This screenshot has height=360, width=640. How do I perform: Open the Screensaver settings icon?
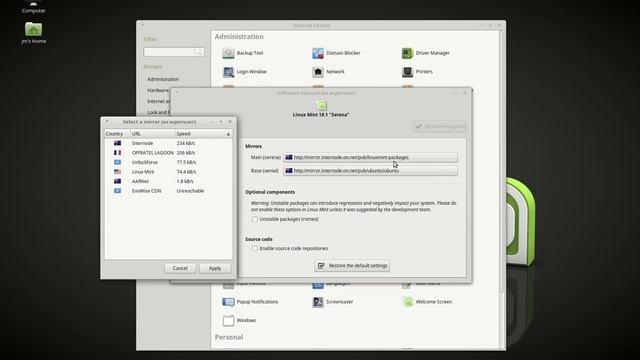pyautogui.click(x=318, y=302)
